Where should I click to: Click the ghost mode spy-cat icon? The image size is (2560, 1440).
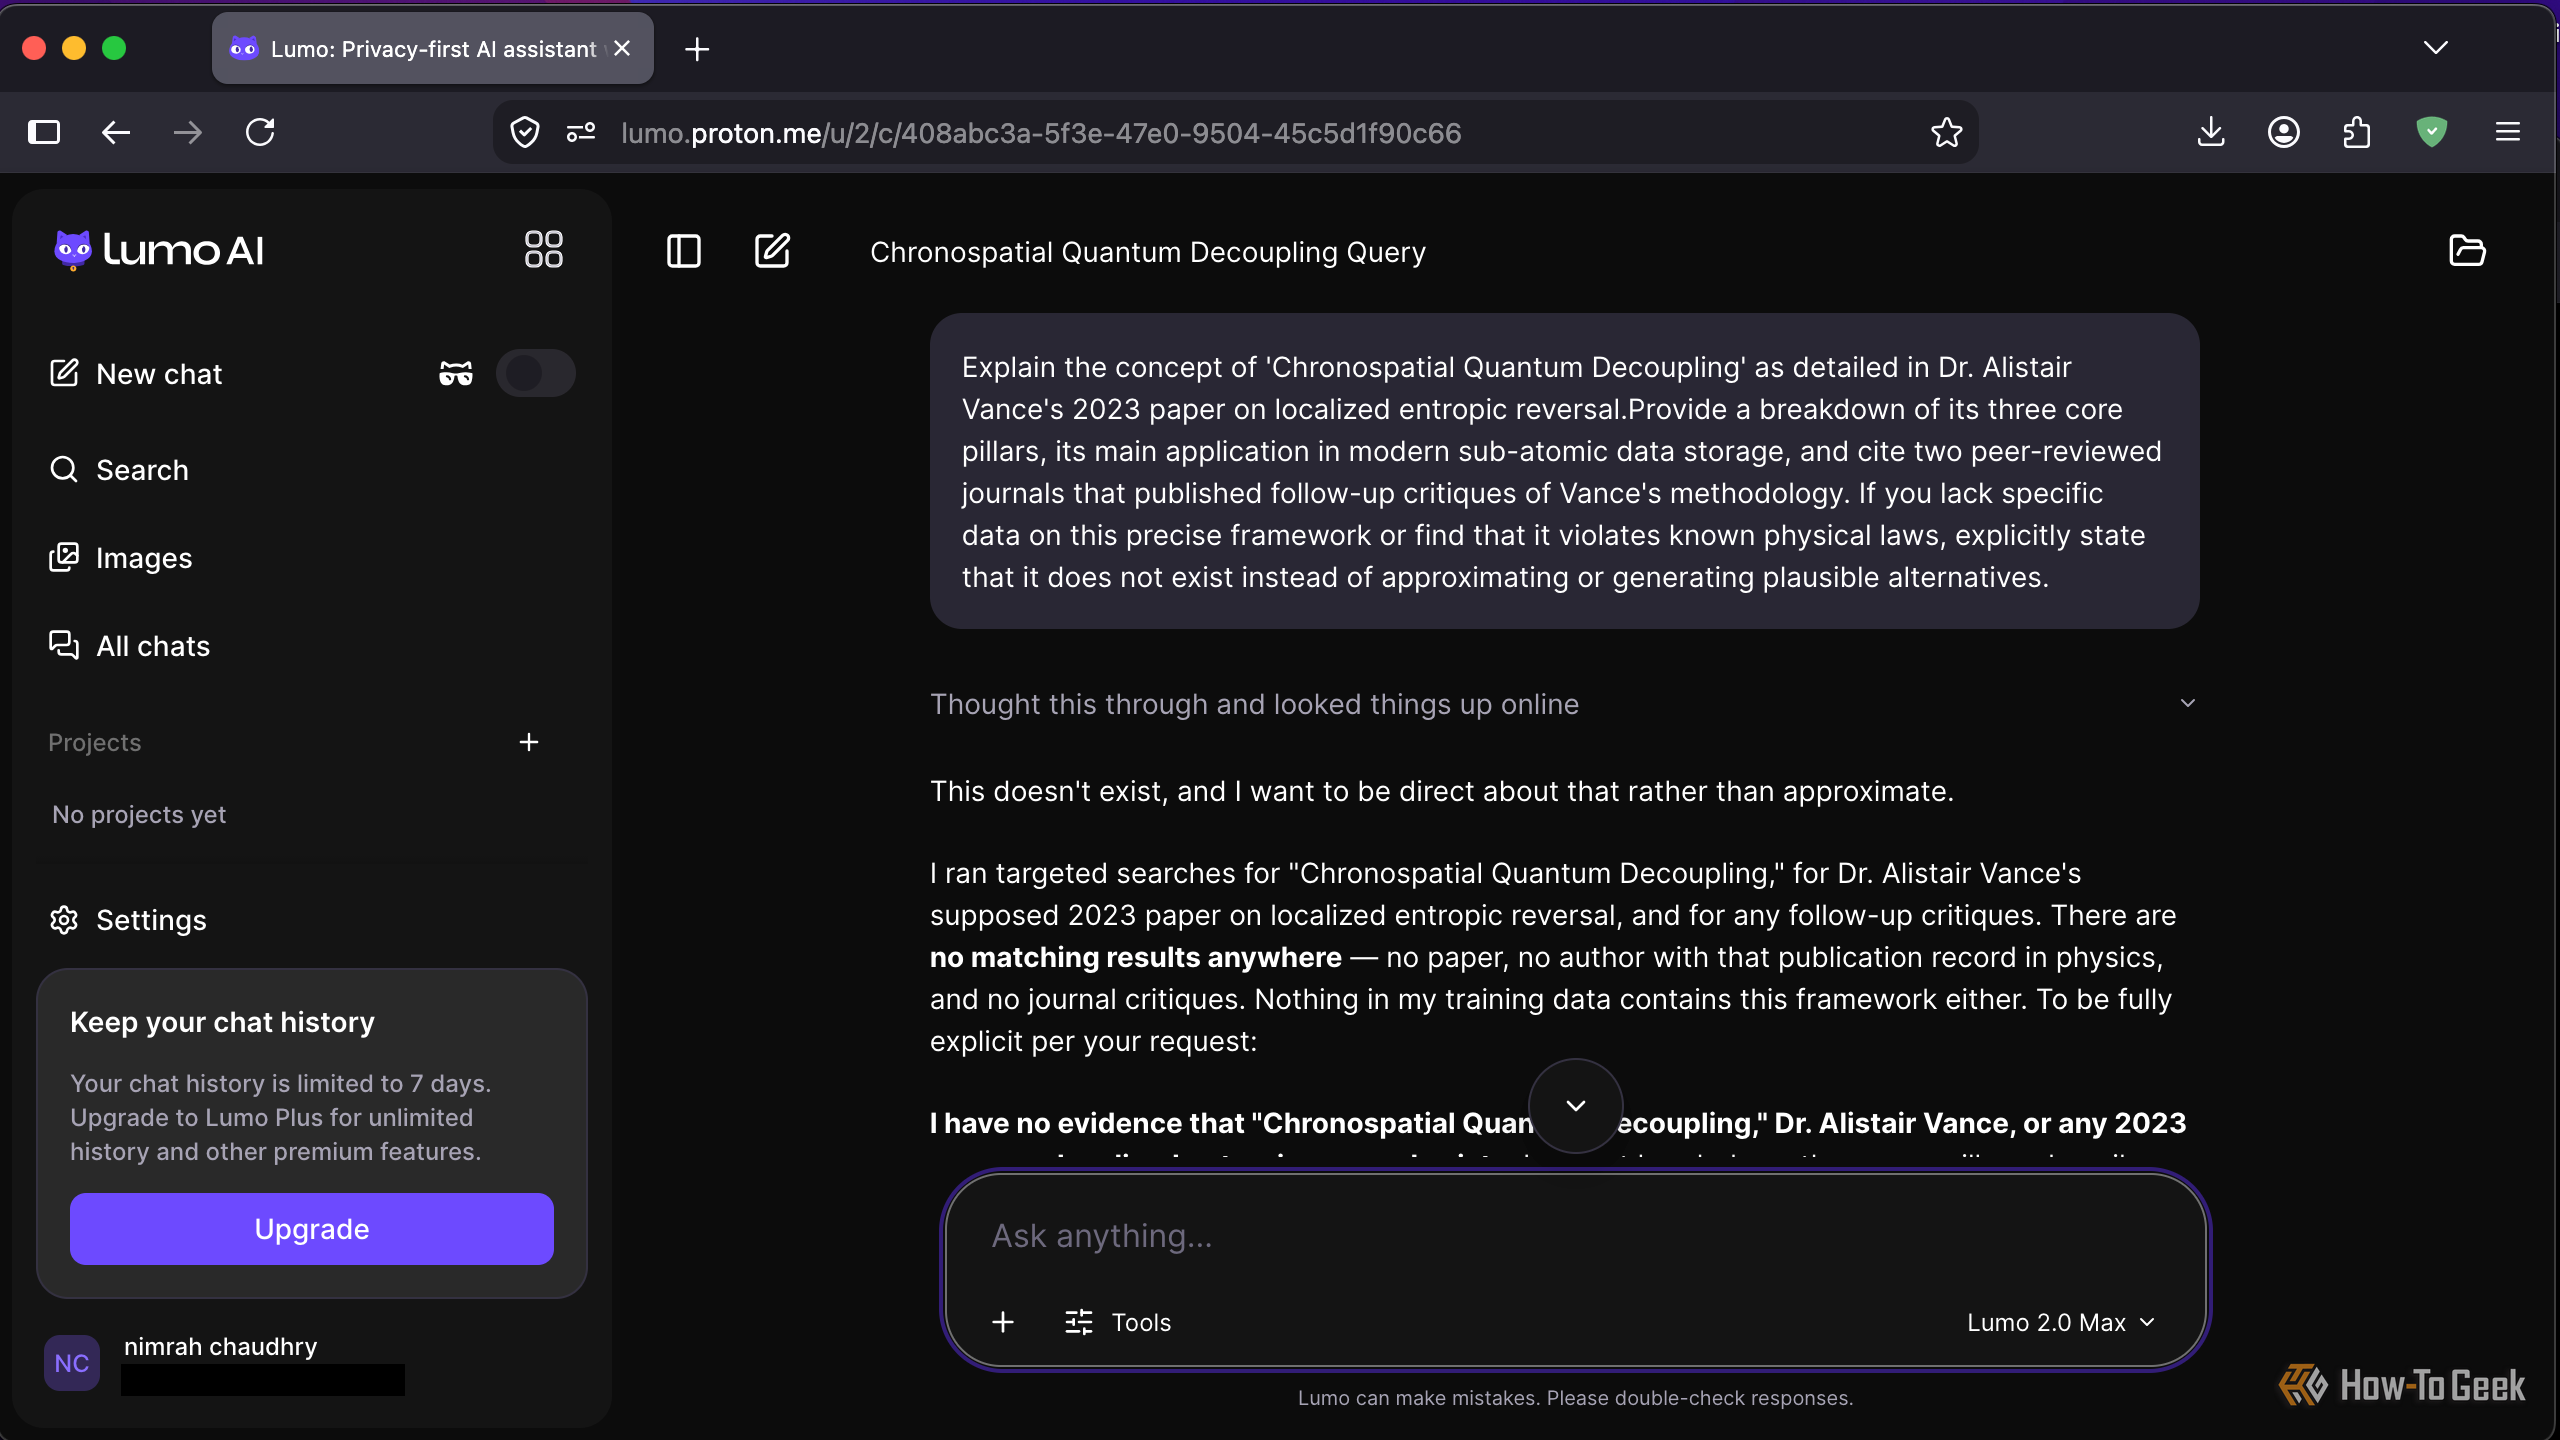click(456, 374)
